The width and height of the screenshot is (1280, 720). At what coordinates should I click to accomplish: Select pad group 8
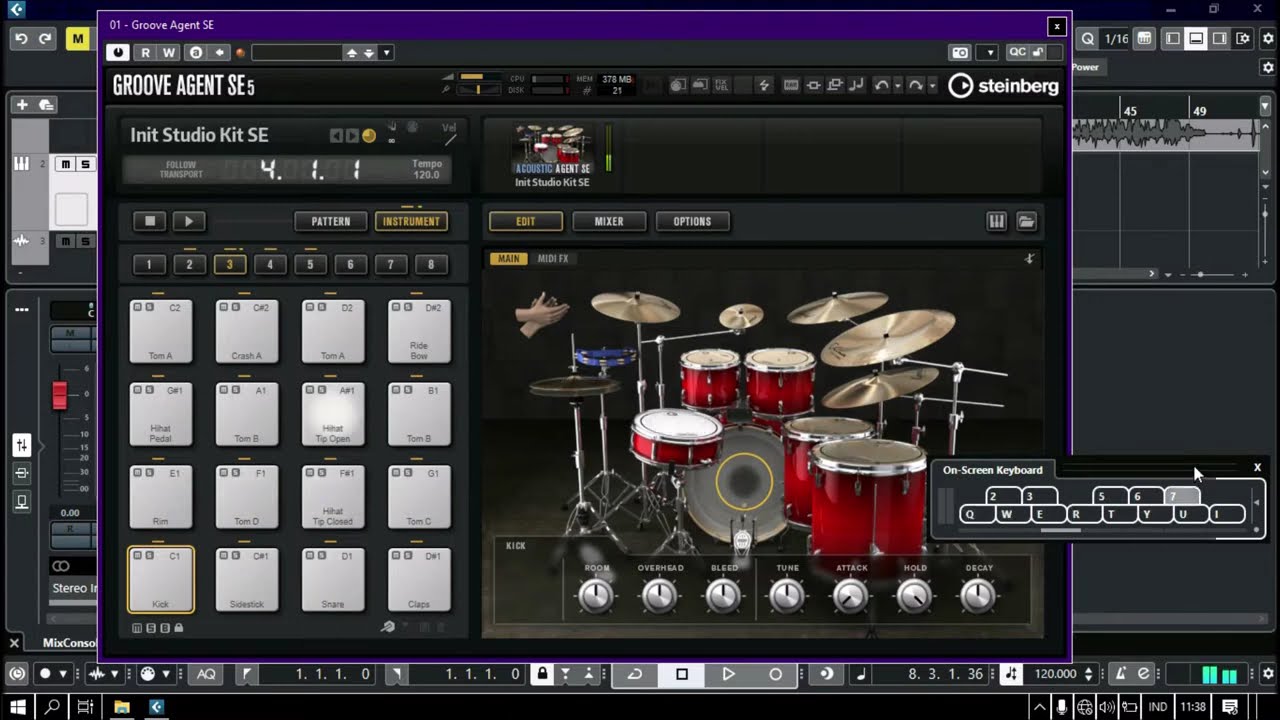431,264
